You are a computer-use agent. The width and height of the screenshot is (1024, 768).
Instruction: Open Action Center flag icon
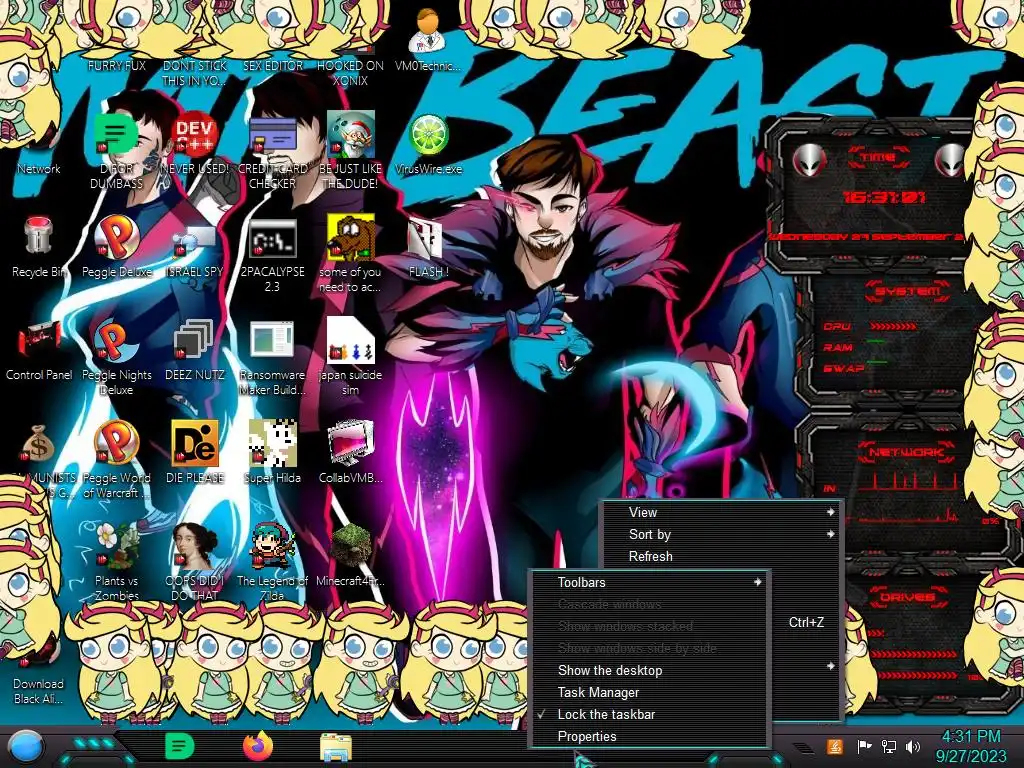coord(864,746)
